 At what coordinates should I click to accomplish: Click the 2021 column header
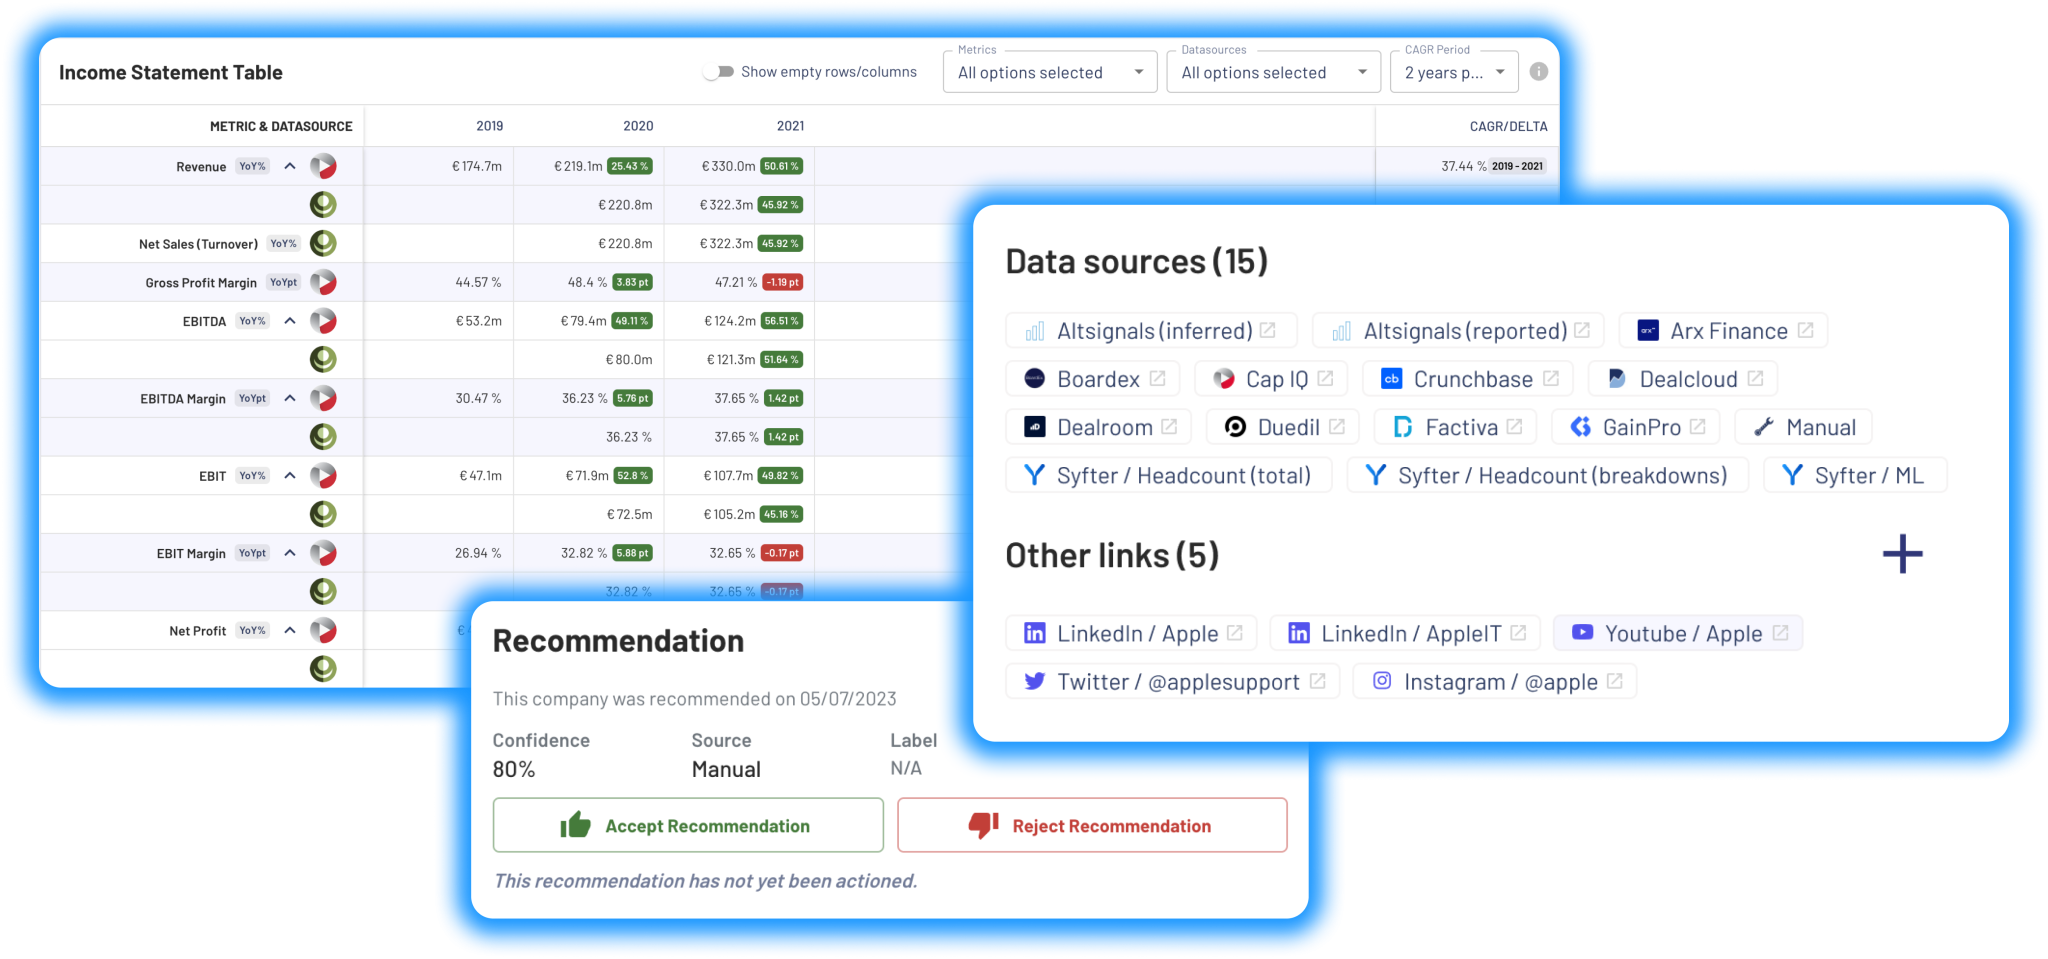coord(790,126)
